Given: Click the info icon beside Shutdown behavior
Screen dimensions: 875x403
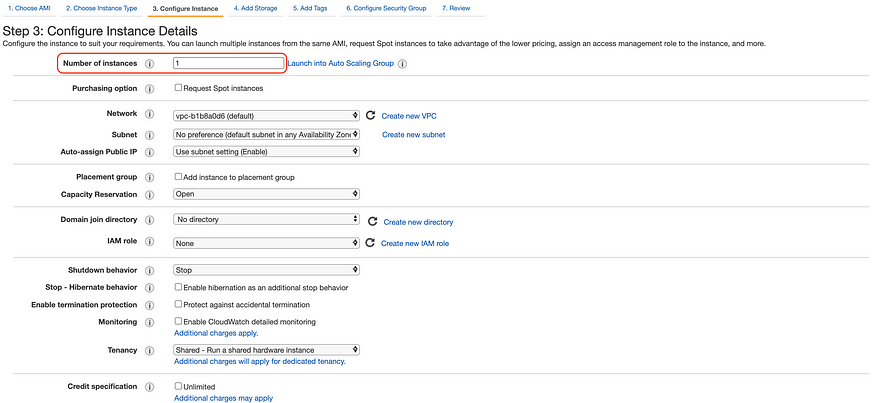Looking at the screenshot, I should (x=149, y=270).
